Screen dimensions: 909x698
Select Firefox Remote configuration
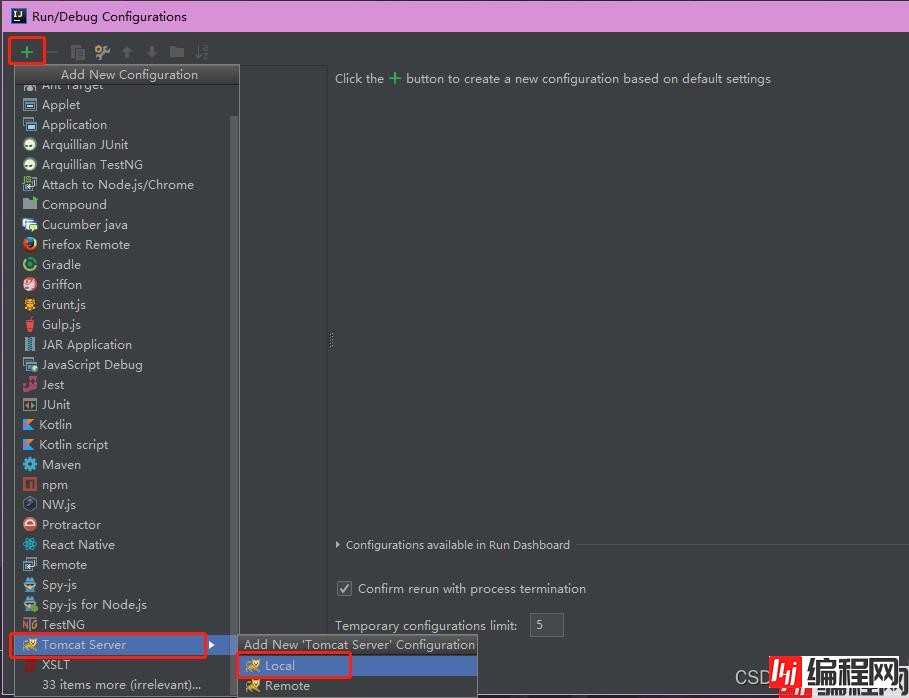(85, 245)
